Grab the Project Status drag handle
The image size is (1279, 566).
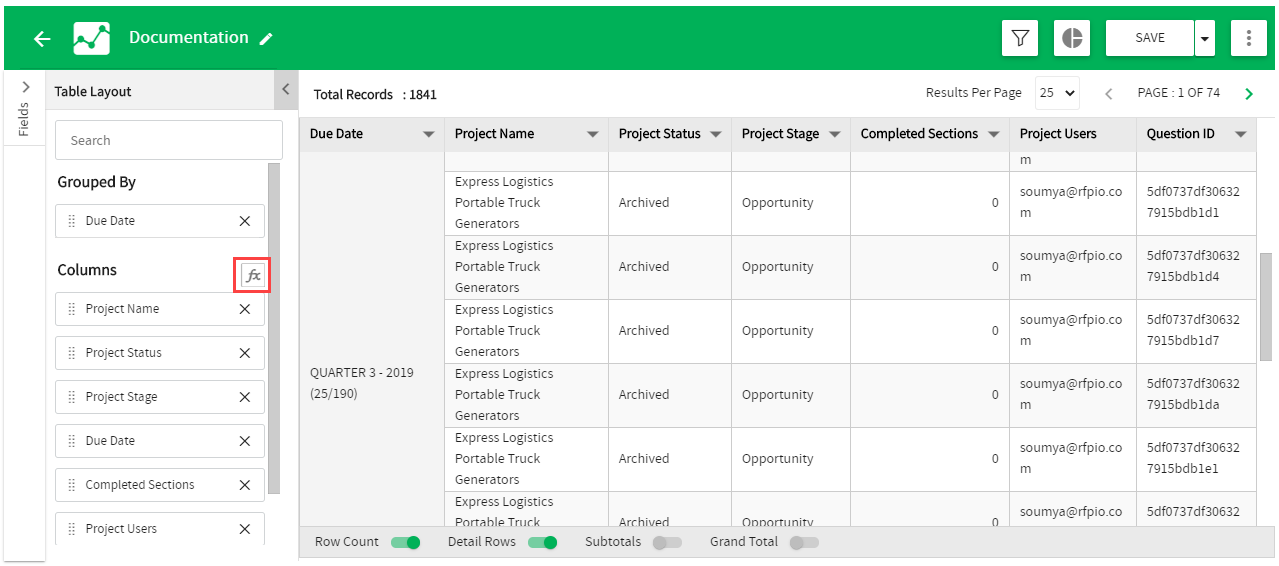pyautogui.click(x=71, y=353)
